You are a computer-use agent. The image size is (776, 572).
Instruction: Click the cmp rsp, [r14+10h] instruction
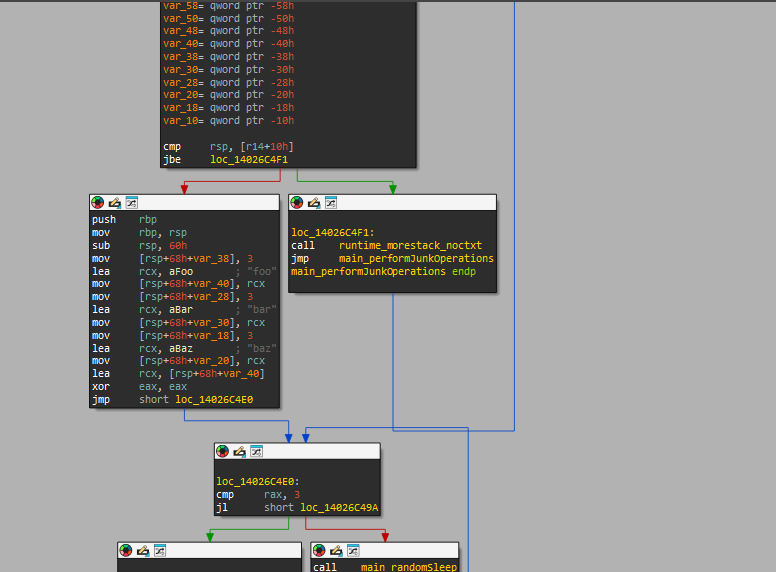coord(228,146)
